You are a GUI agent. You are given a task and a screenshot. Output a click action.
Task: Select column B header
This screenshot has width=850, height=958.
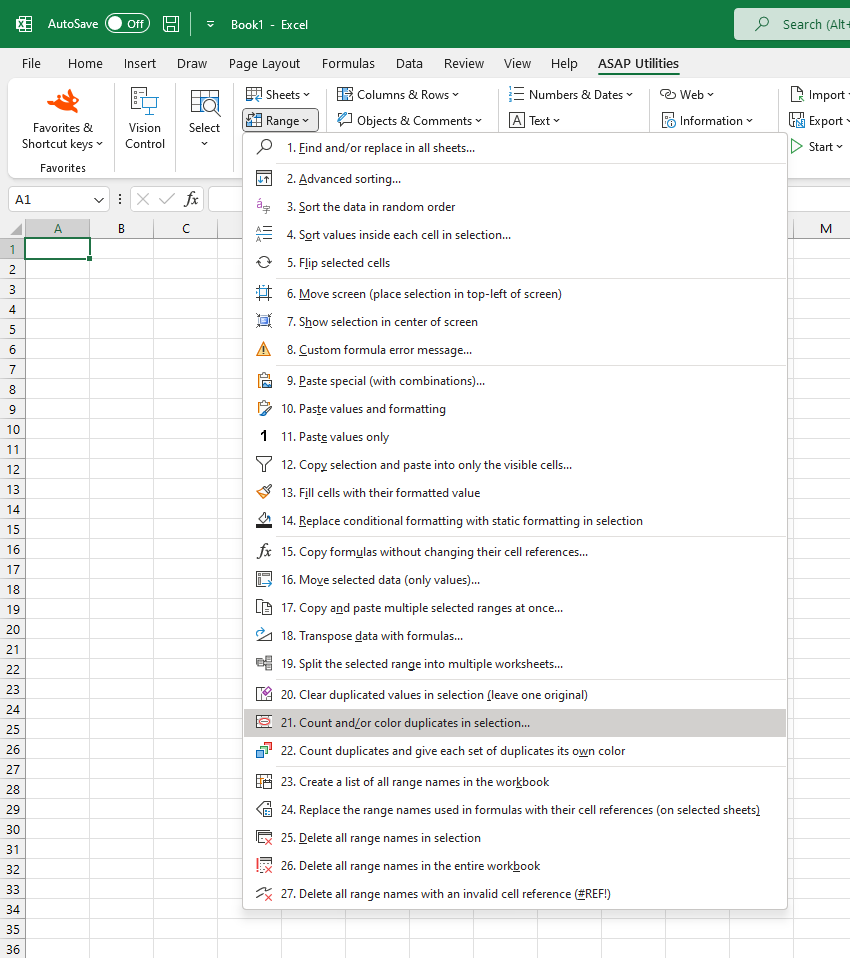click(x=122, y=229)
